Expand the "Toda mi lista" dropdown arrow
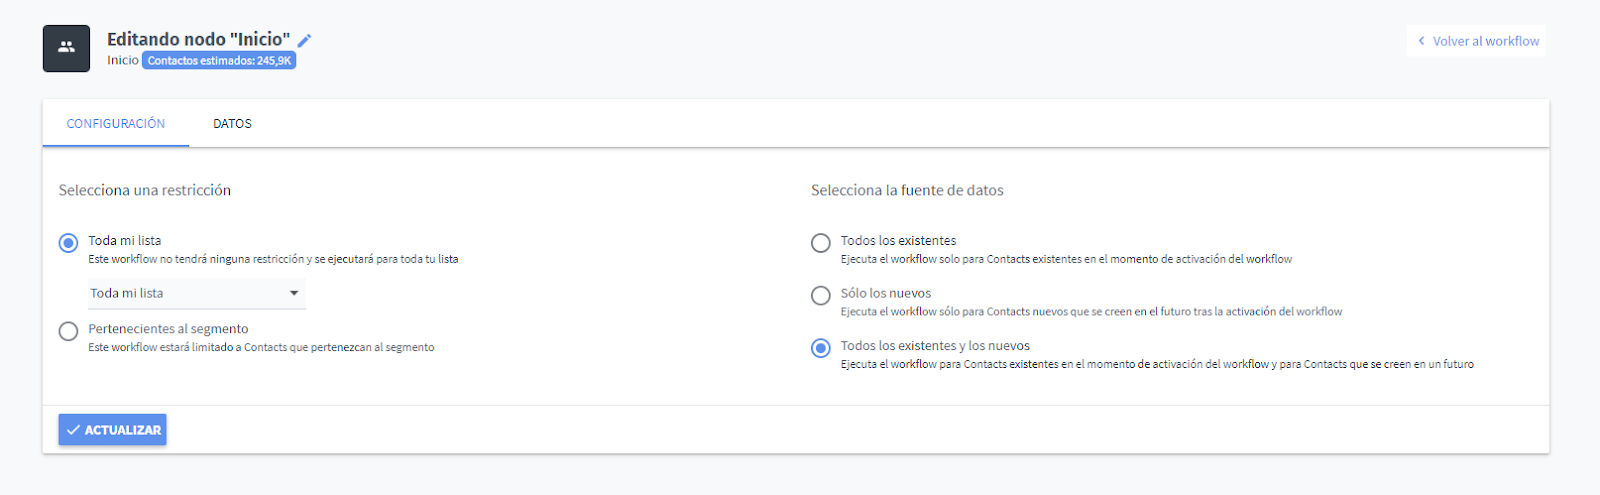Viewport: 1600px width, 495px height. [294, 293]
